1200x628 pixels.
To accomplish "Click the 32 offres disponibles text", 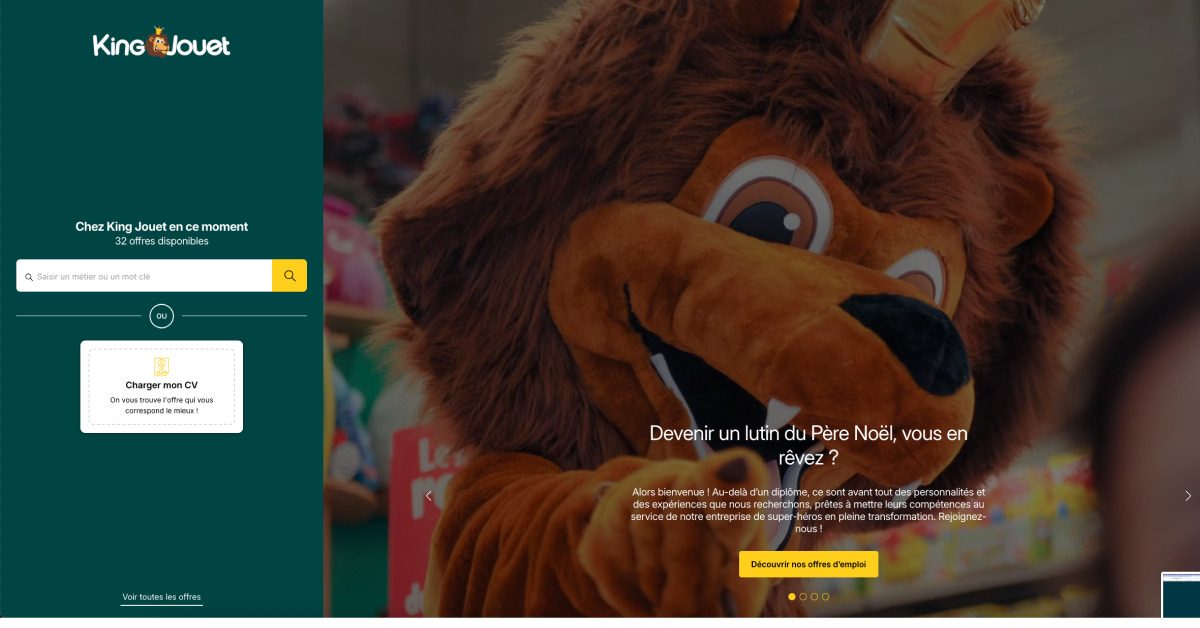I will point(161,242).
